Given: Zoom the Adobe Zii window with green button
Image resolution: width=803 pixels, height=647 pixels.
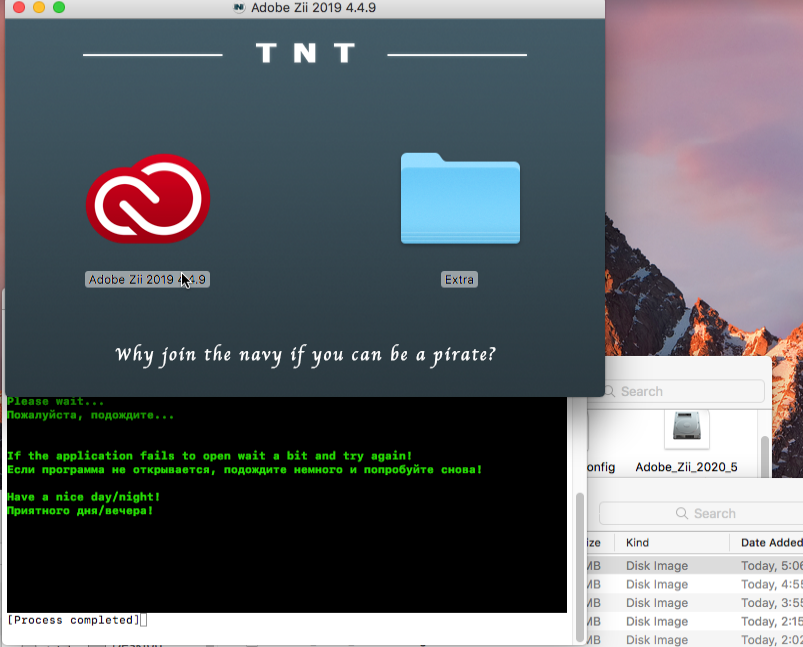Looking at the screenshot, I should tap(59, 7).
